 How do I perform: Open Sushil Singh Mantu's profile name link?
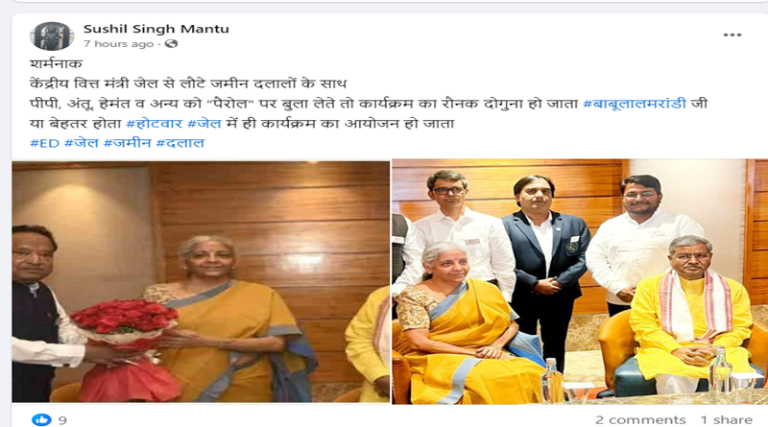[156, 29]
